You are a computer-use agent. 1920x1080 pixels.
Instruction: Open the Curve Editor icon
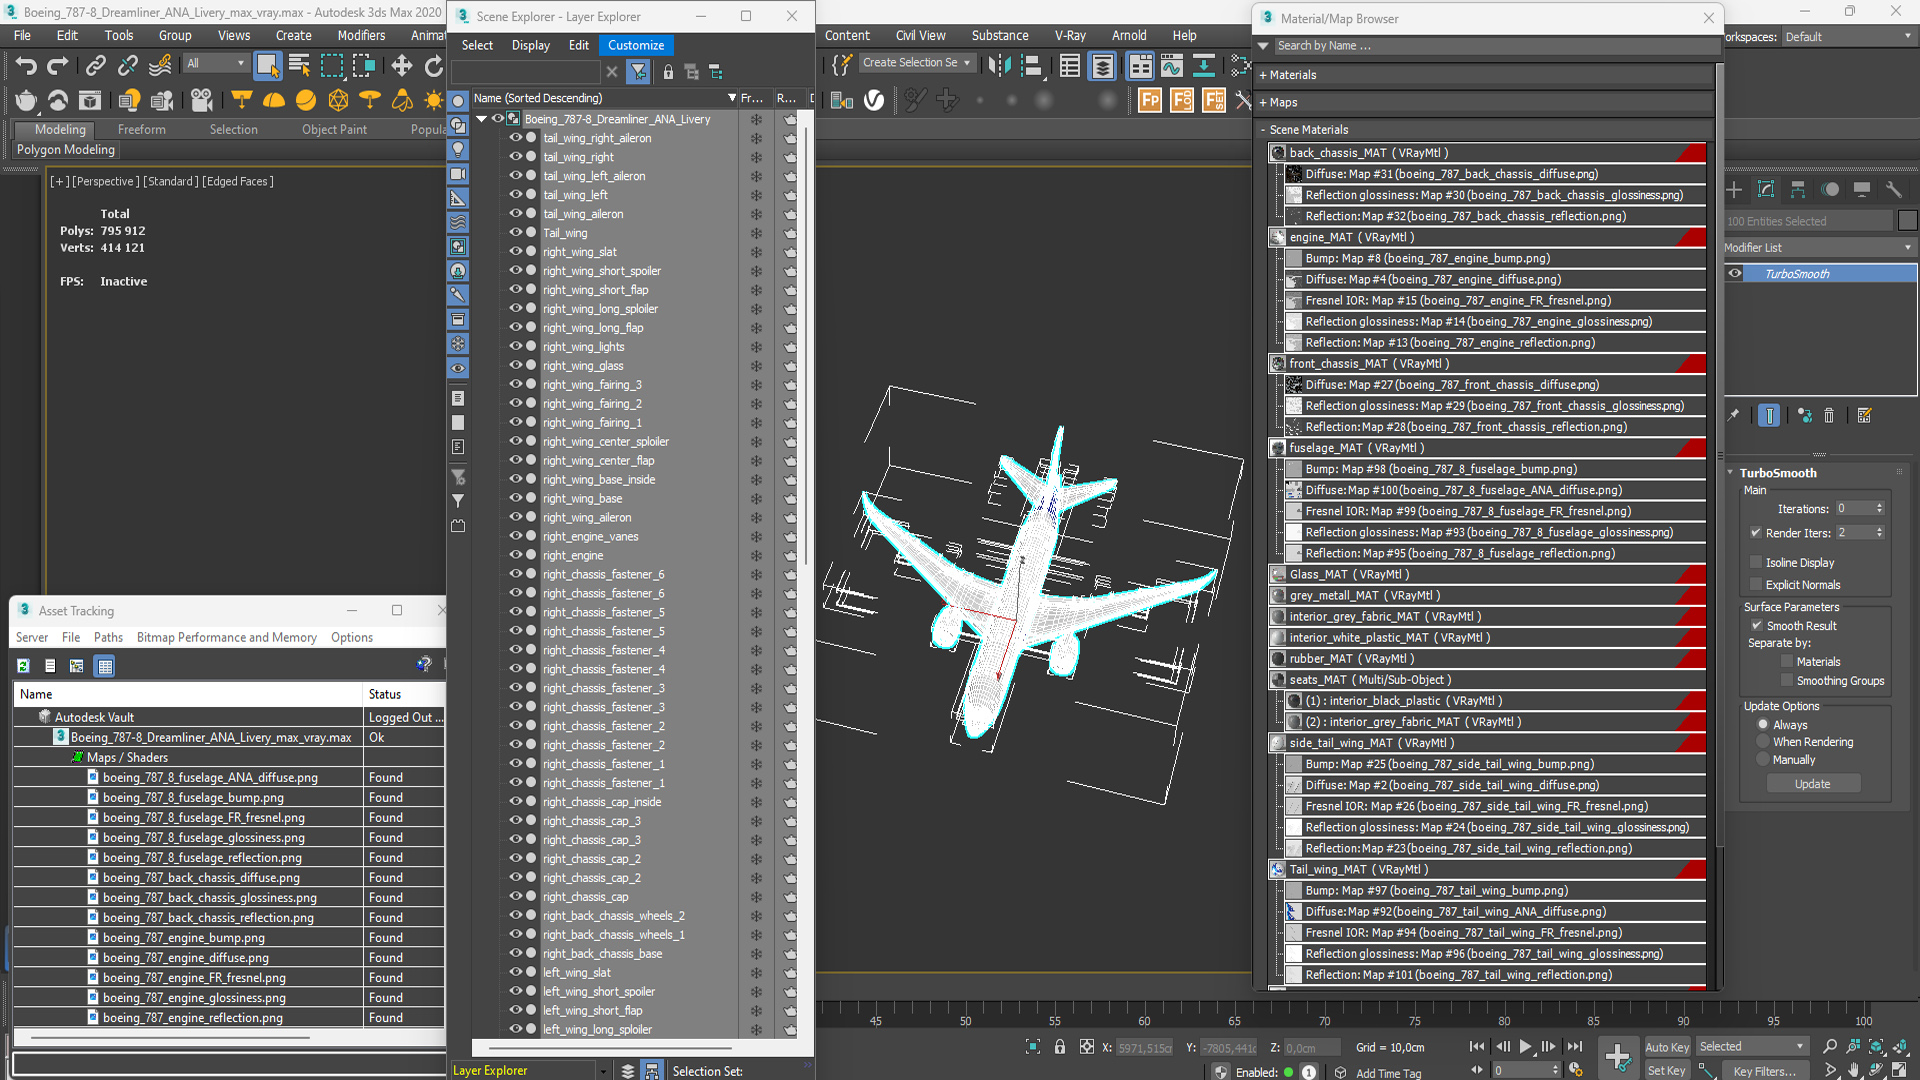click(x=1171, y=66)
